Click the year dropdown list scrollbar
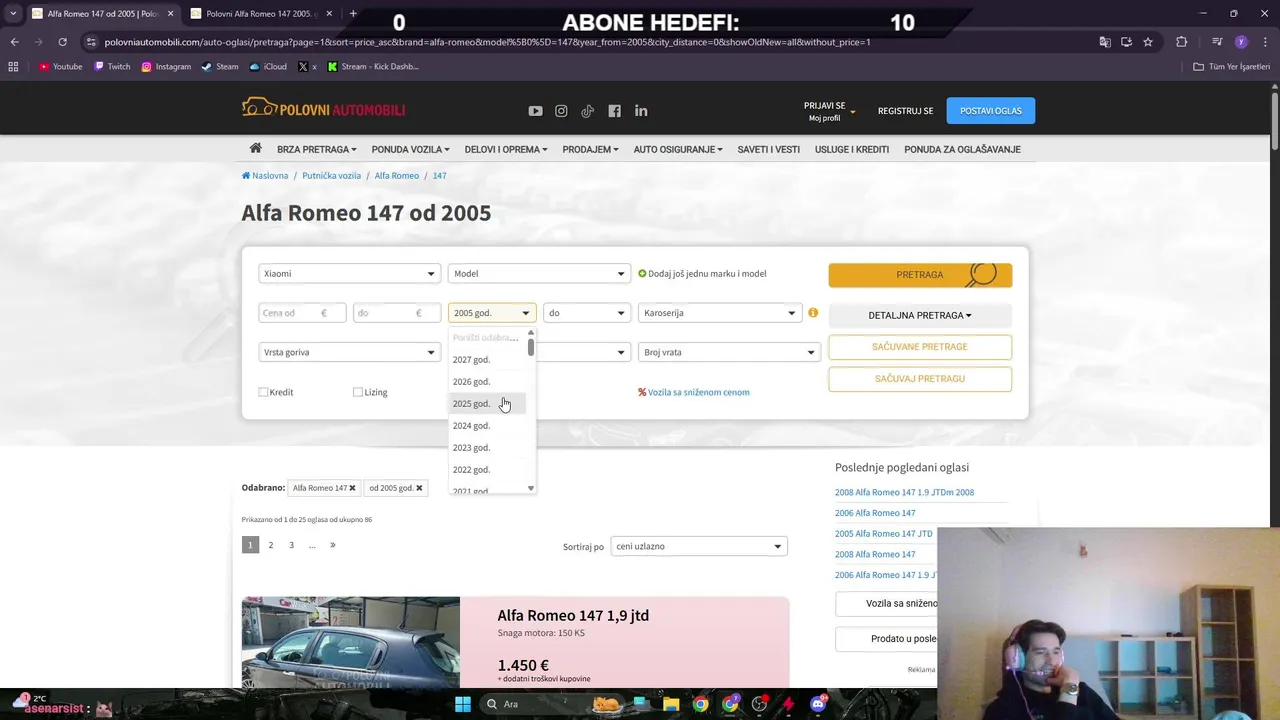This screenshot has height=720, width=1280. 531,348
